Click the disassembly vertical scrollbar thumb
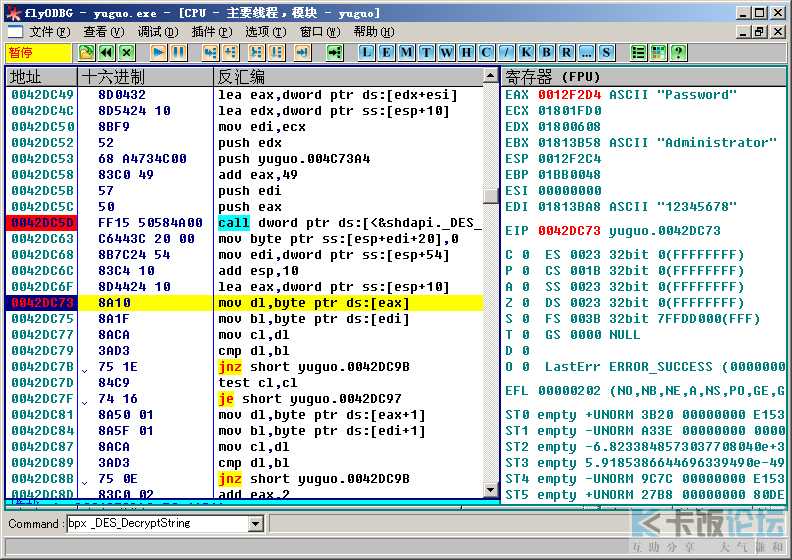 coord(490,196)
